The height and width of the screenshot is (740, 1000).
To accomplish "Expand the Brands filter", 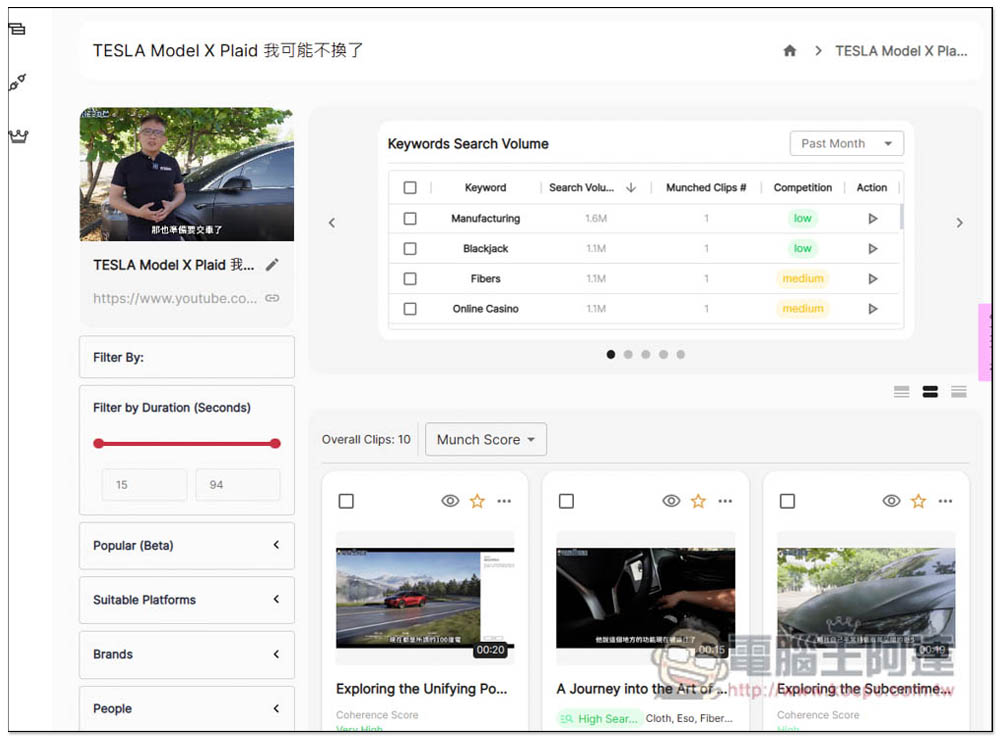I will (x=187, y=654).
